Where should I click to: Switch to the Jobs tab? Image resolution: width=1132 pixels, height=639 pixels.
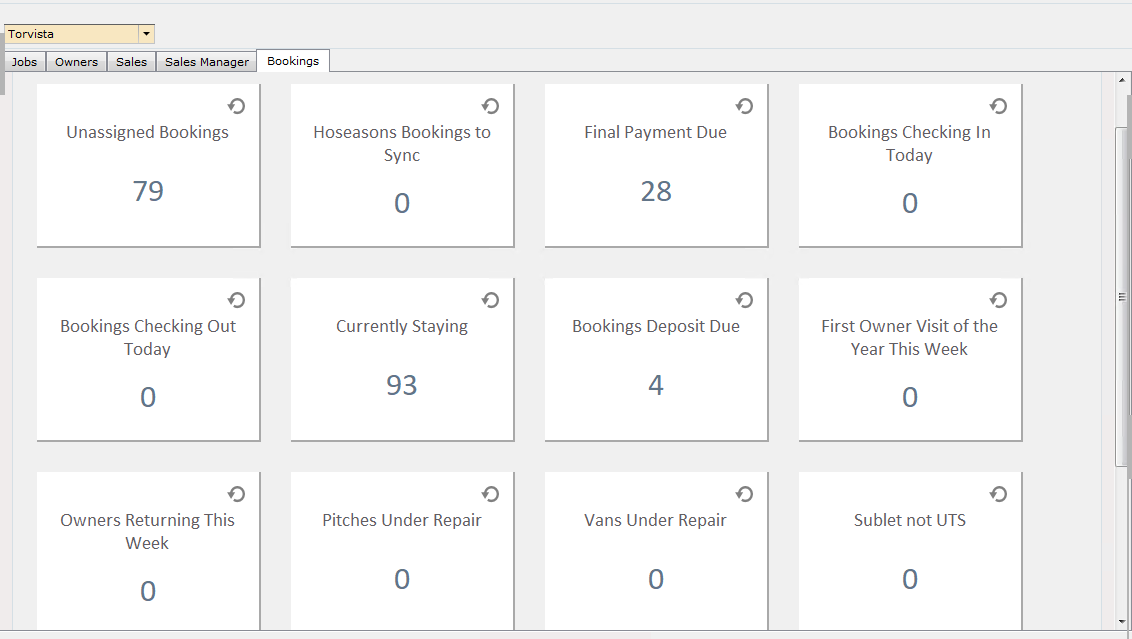pyautogui.click(x=25, y=62)
